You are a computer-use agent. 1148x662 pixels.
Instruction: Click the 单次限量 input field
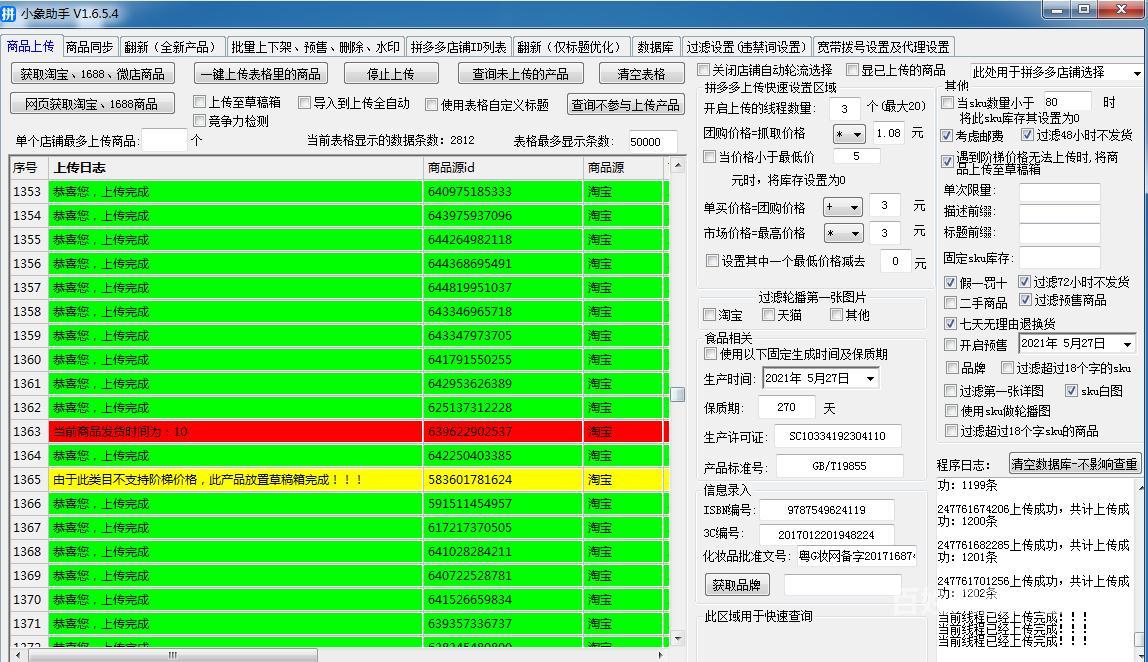tap(1059, 192)
